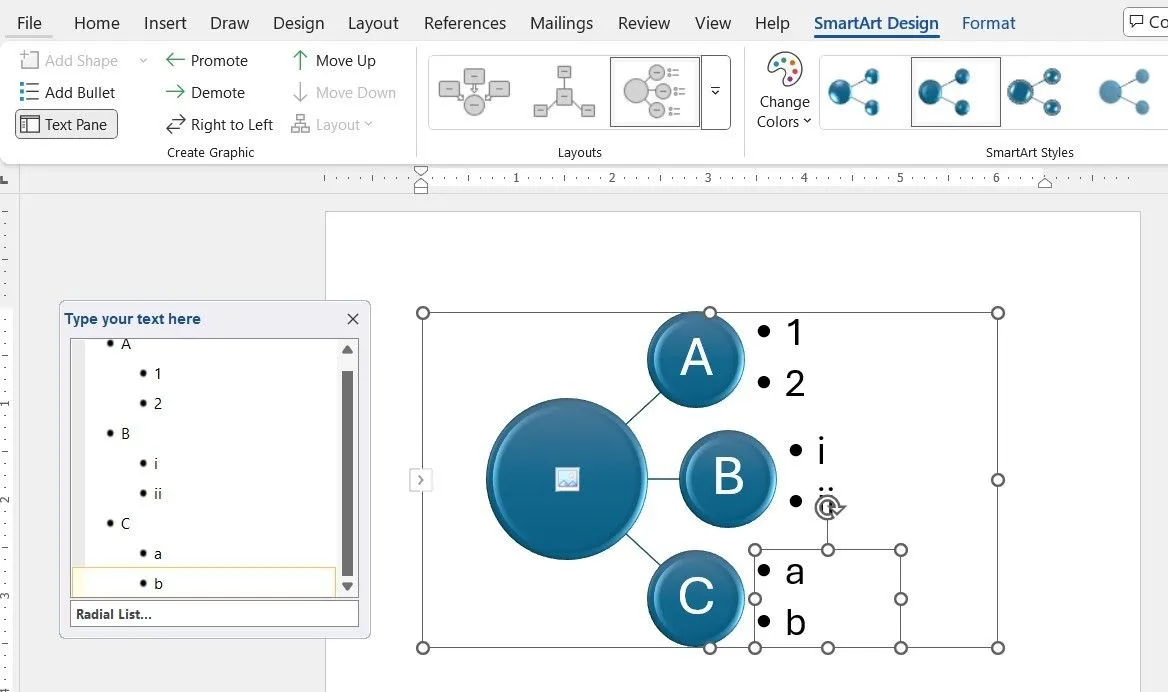Click the picture placeholder in the center circle
This screenshot has width=1168, height=692.
[x=566, y=480]
